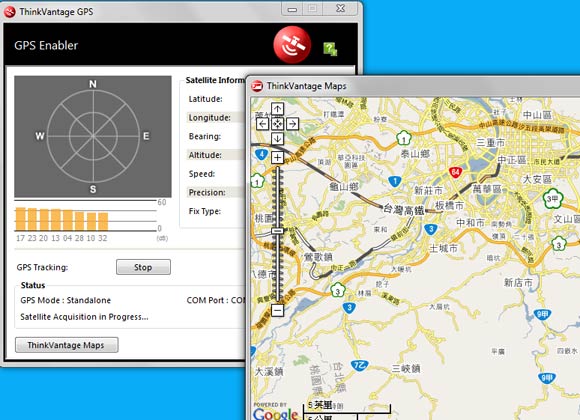Open the green help icon in GPS Enabler
This screenshot has height=420, width=580.
(330, 49)
